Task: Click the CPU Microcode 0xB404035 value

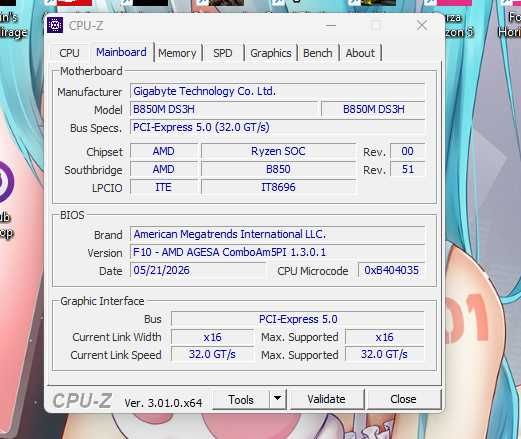Action: click(391, 270)
